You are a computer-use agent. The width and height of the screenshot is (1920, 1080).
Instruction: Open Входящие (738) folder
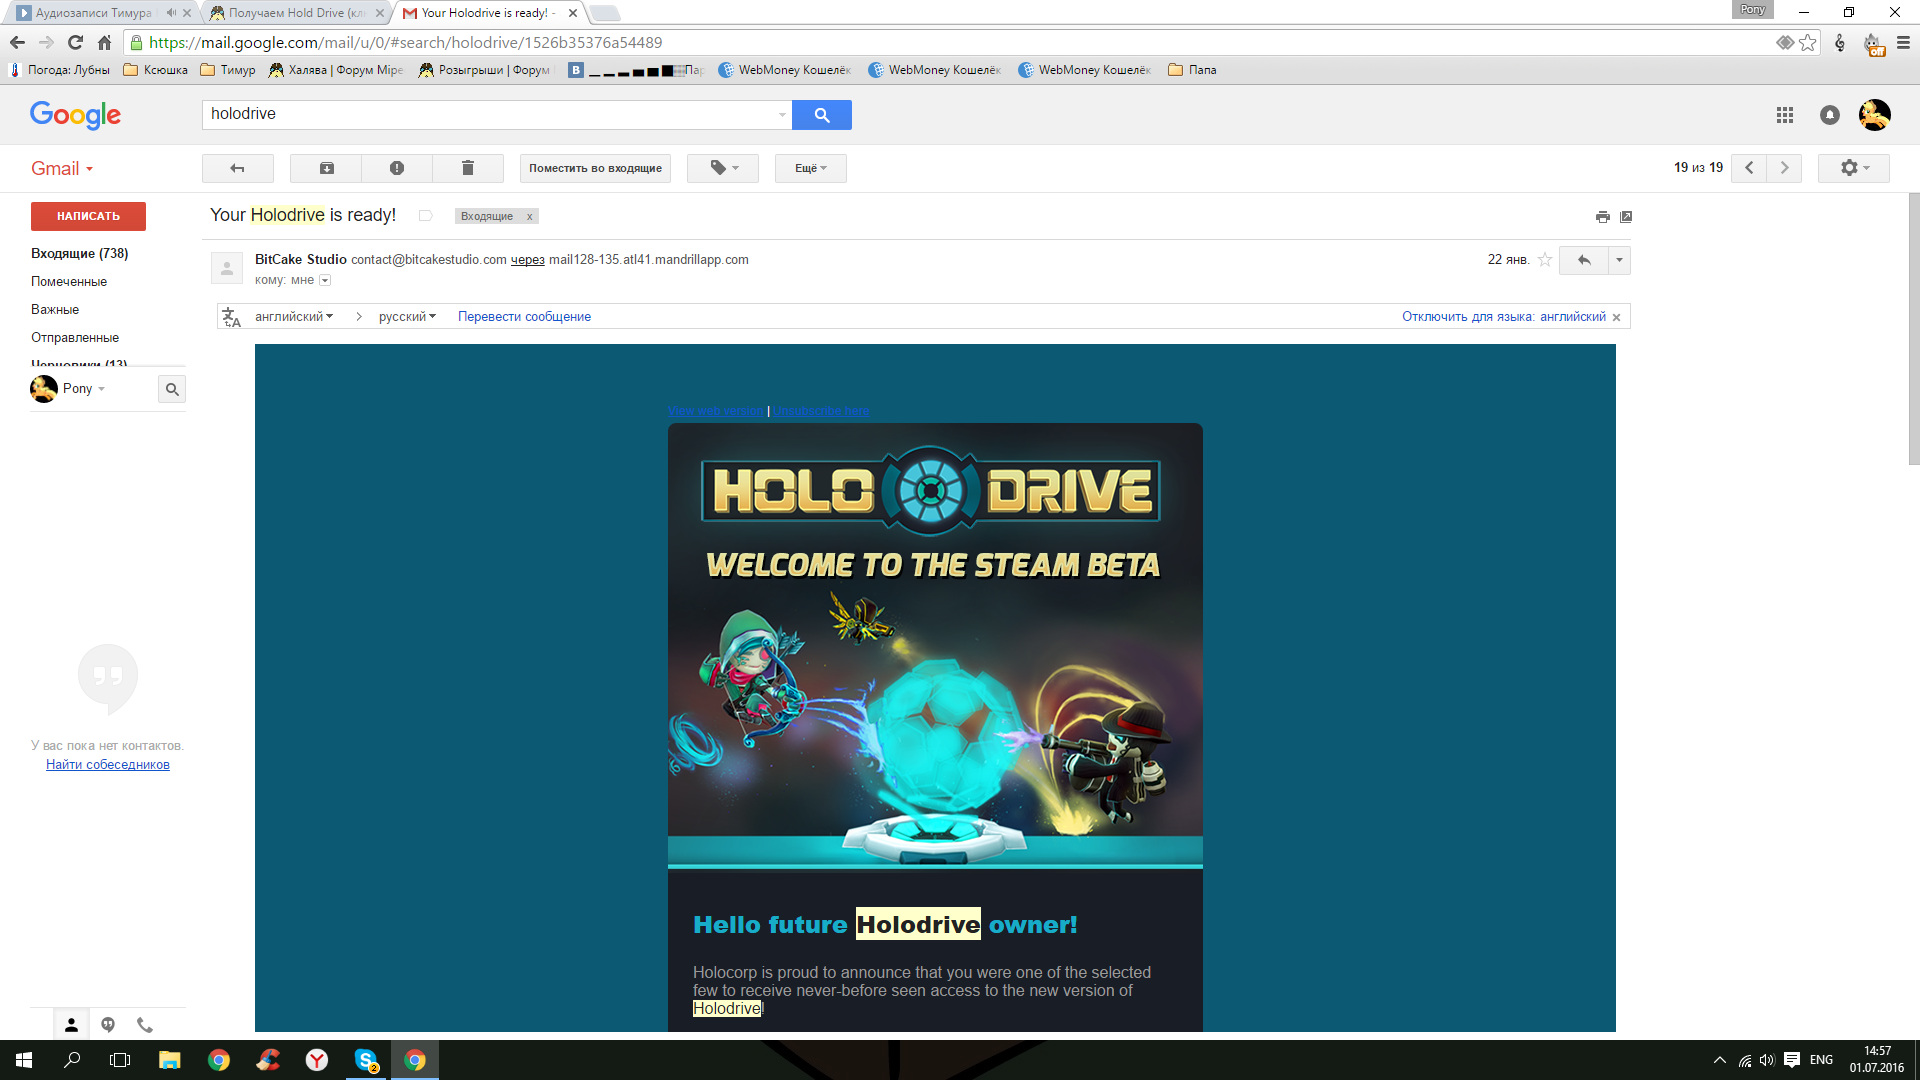click(x=80, y=254)
